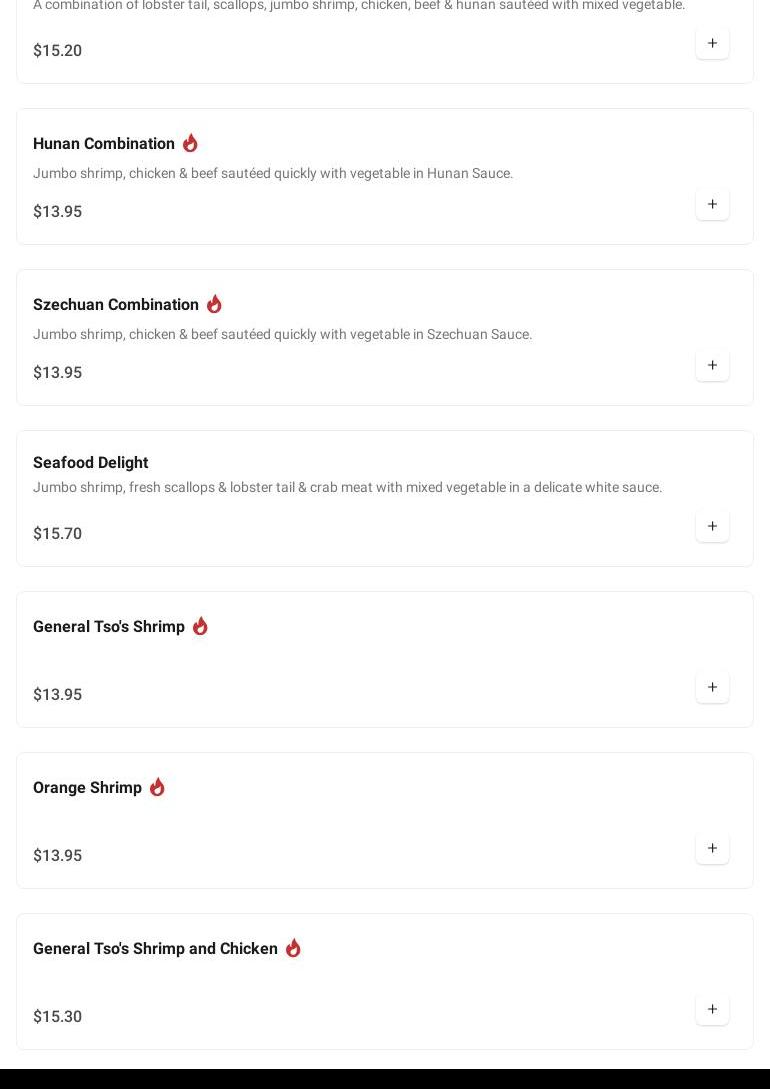Add Szechuan Combination using plus button
The width and height of the screenshot is (770, 1089).
coord(712,365)
